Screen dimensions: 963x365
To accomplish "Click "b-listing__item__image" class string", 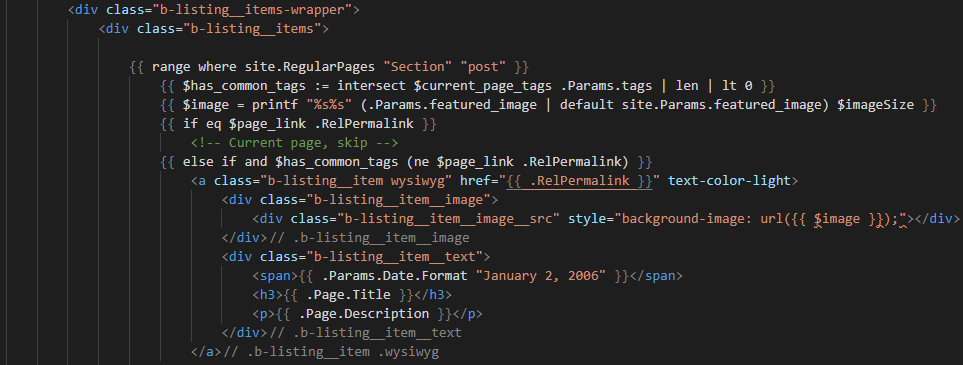I will coord(402,200).
